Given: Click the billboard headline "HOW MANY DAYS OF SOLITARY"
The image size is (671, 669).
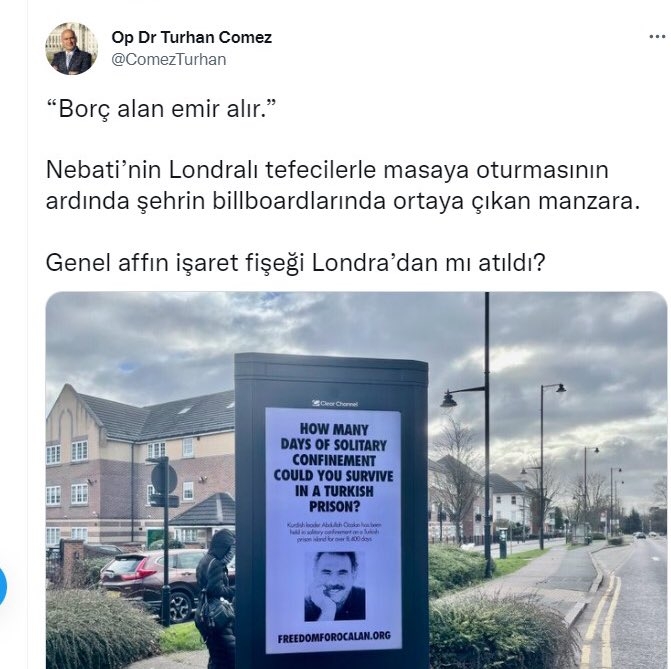Looking at the screenshot, I should pyautogui.click(x=333, y=437).
